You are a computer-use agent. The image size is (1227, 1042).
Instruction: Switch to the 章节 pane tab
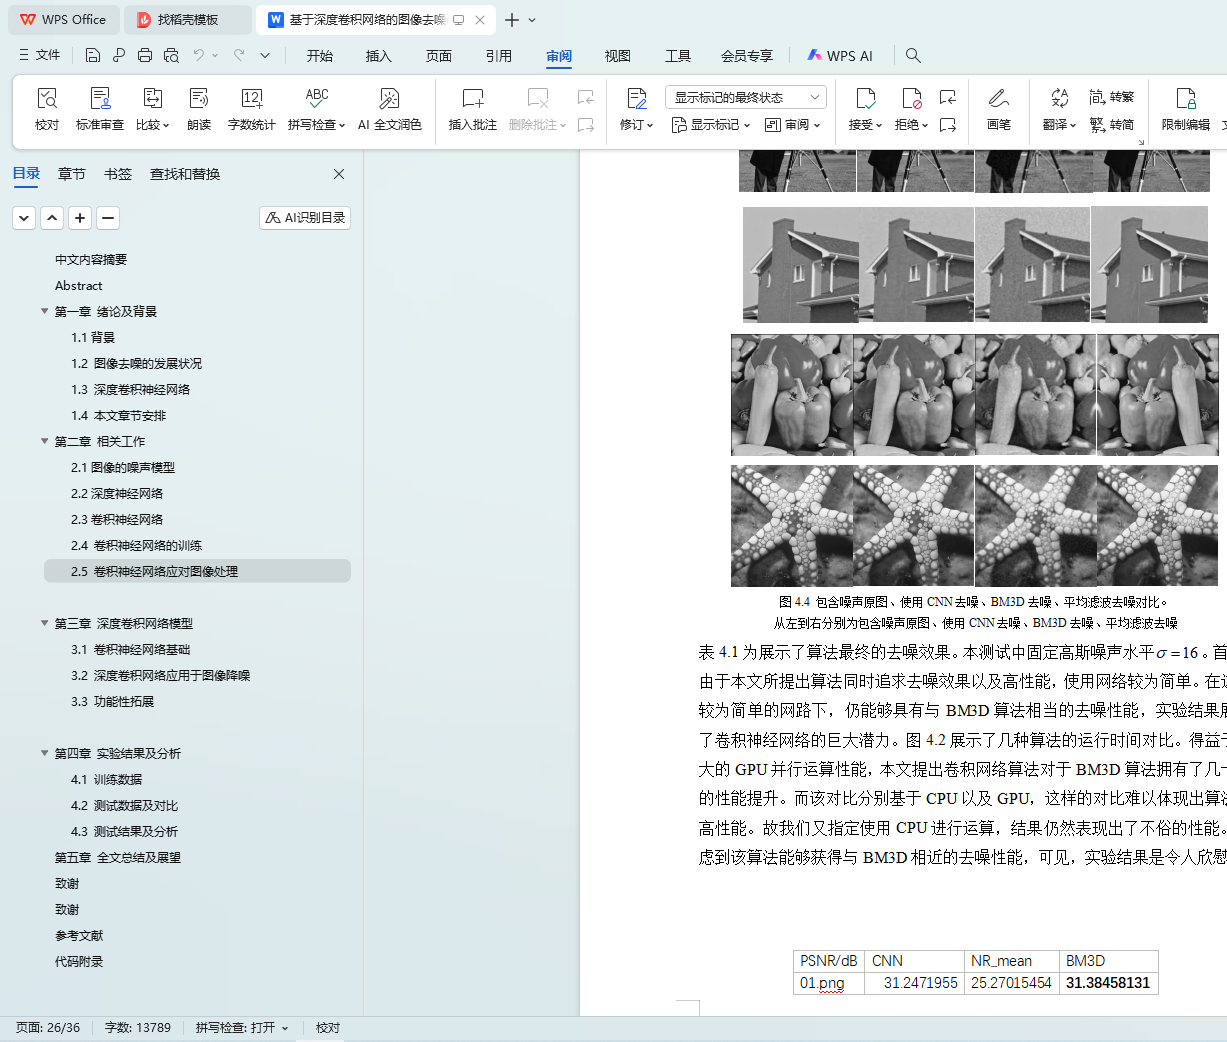tap(72, 174)
